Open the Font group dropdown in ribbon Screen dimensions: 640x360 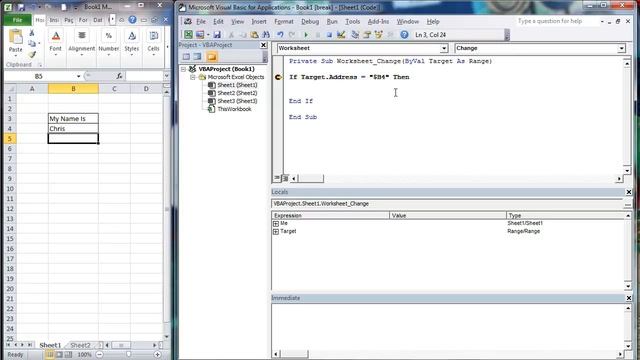(56, 43)
